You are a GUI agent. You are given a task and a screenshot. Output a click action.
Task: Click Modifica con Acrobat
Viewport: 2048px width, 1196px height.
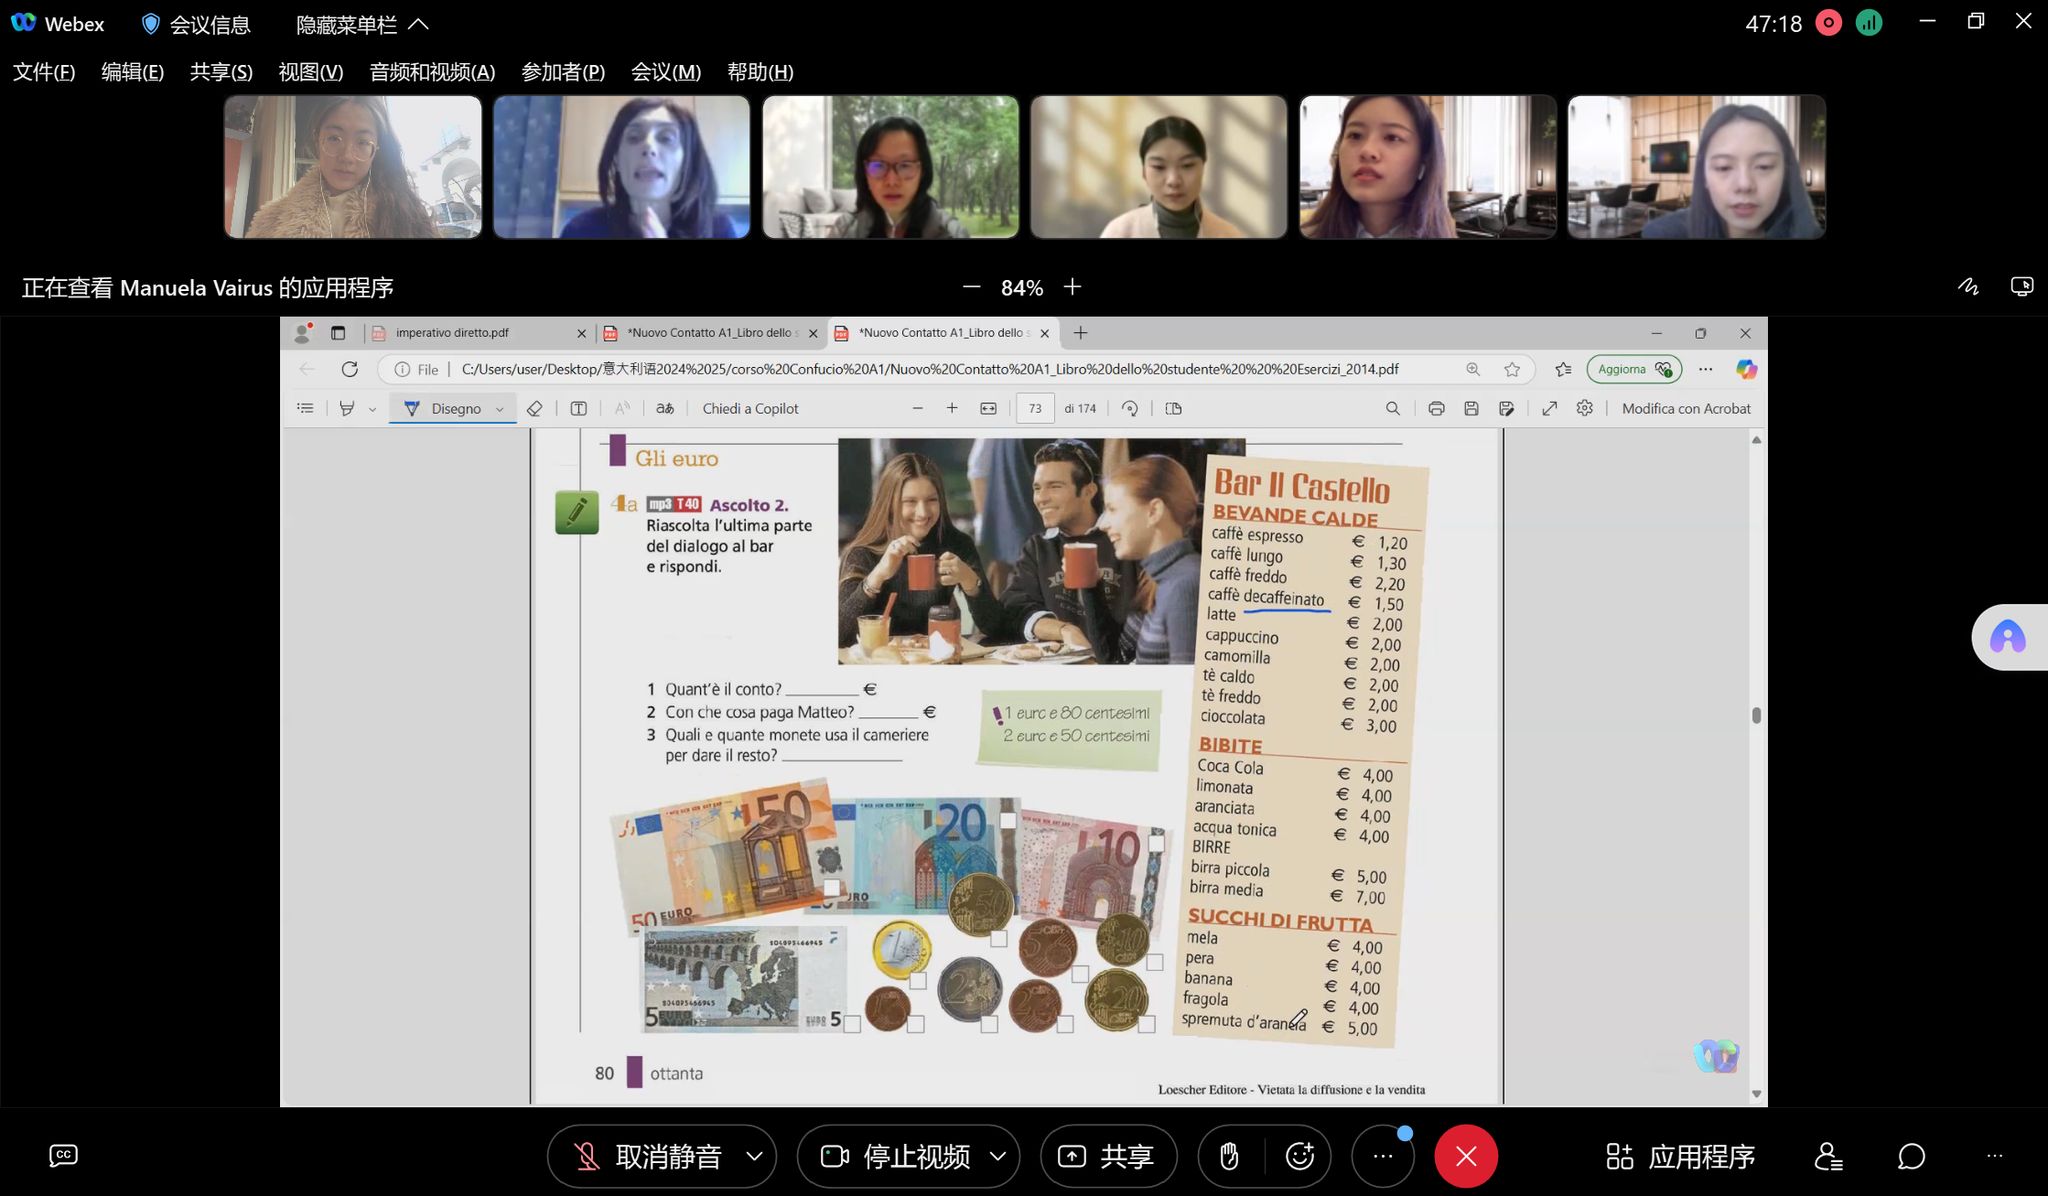tap(1686, 408)
